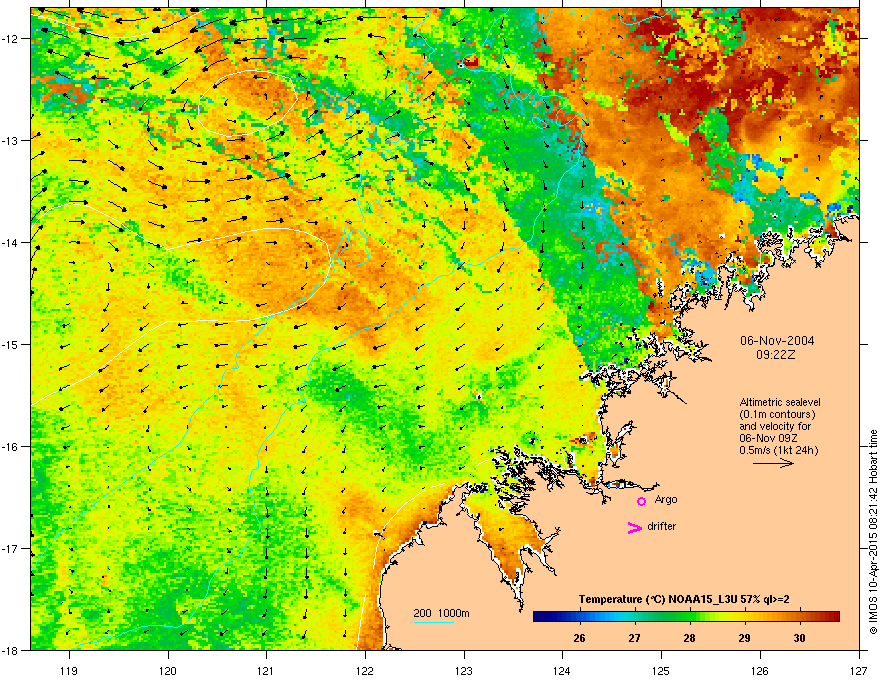Click the magenta drifter arrow symbol in legend

[634, 527]
